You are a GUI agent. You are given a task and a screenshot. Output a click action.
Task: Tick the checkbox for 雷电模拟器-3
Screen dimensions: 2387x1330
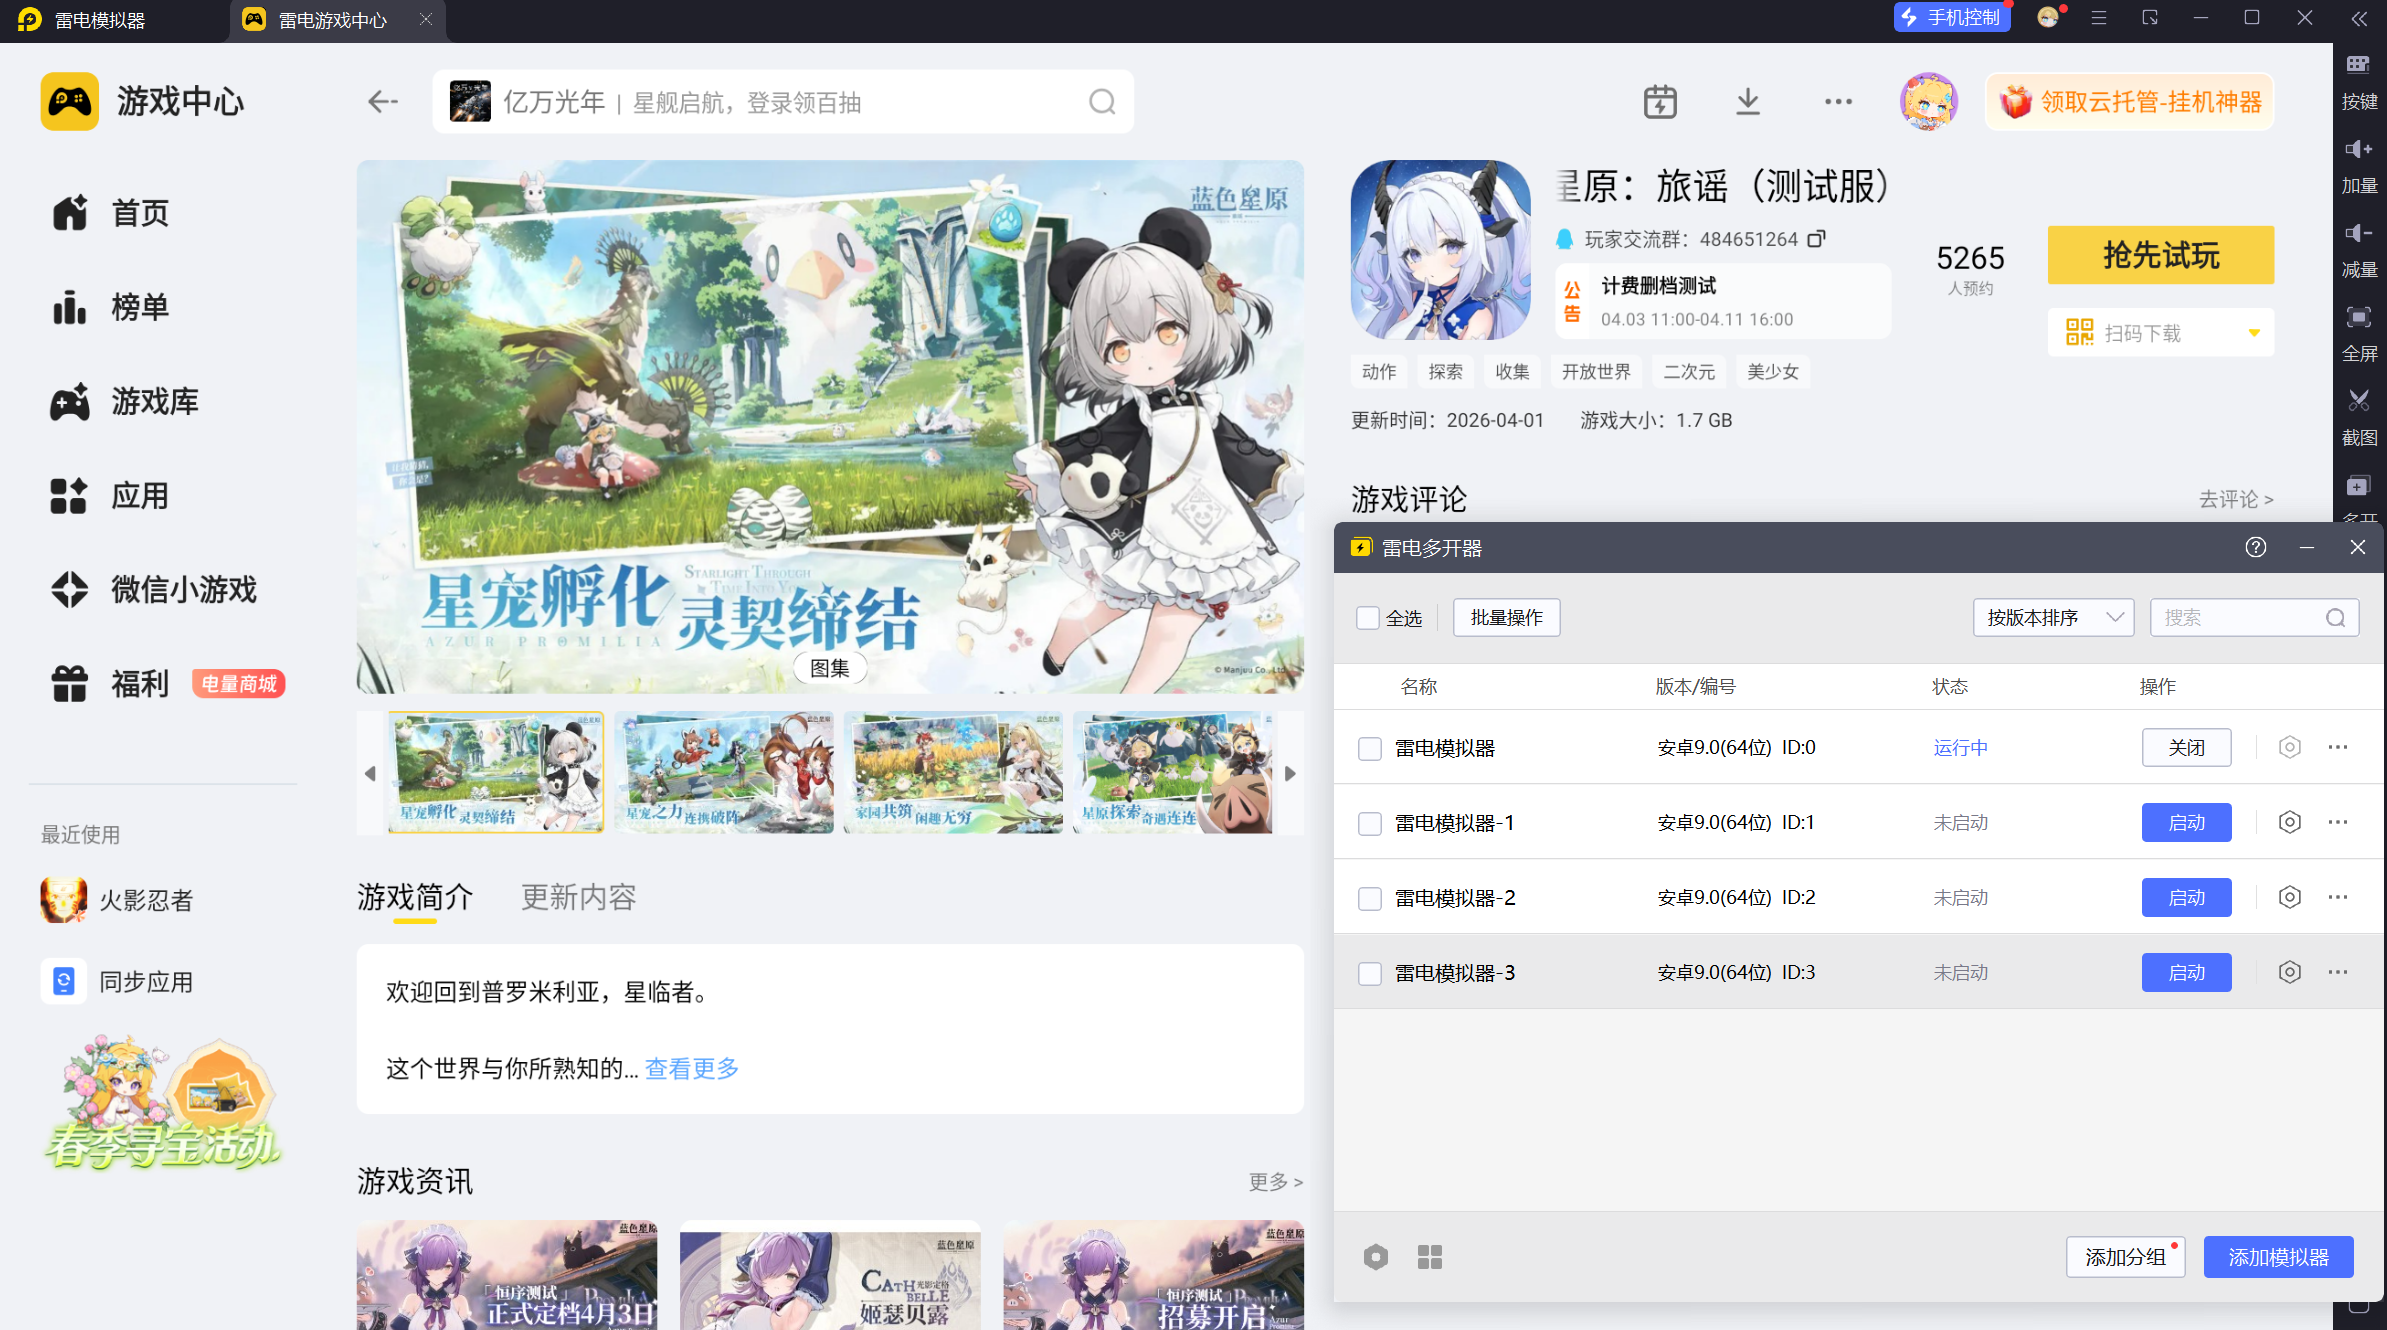point(1370,974)
